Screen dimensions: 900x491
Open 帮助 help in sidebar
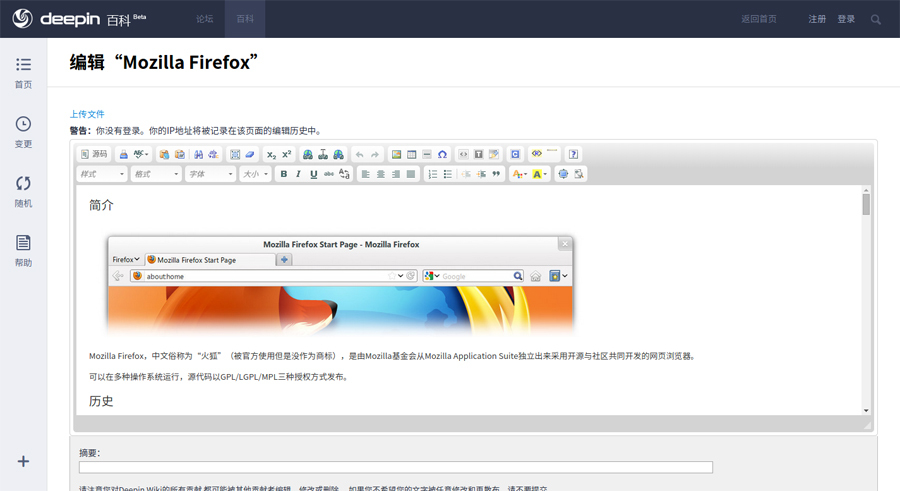coord(24,251)
